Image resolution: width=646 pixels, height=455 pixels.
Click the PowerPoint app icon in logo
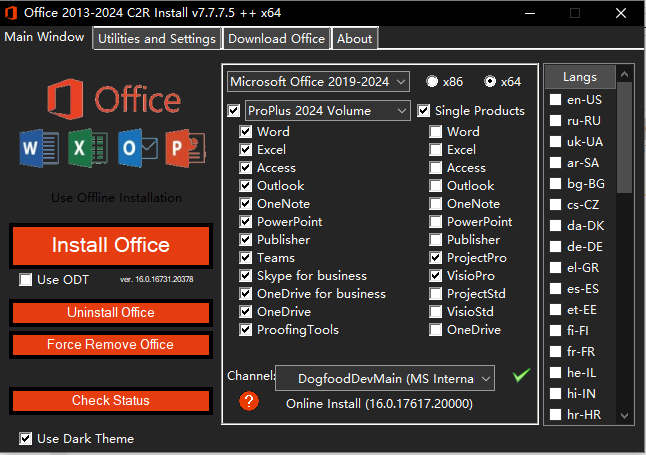point(185,148)
